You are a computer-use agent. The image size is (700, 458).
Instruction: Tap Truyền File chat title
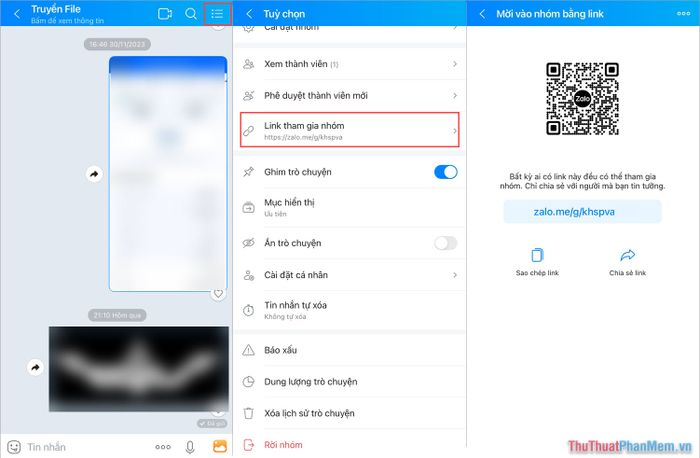point(56,9)
